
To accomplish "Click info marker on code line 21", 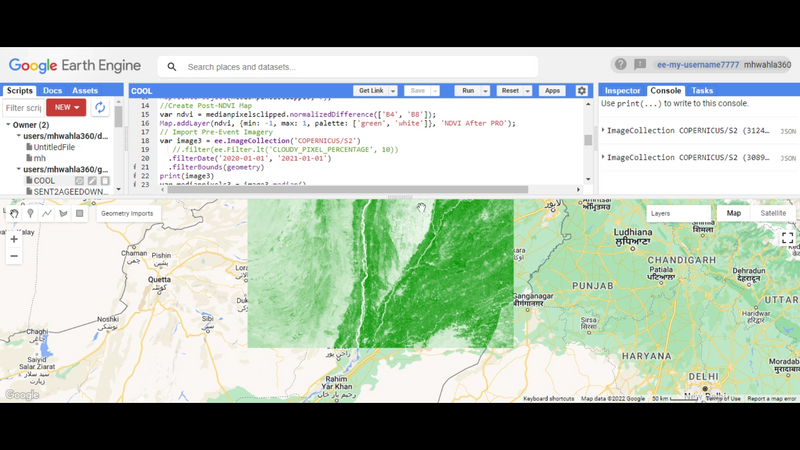I will (x=135, y=167).
